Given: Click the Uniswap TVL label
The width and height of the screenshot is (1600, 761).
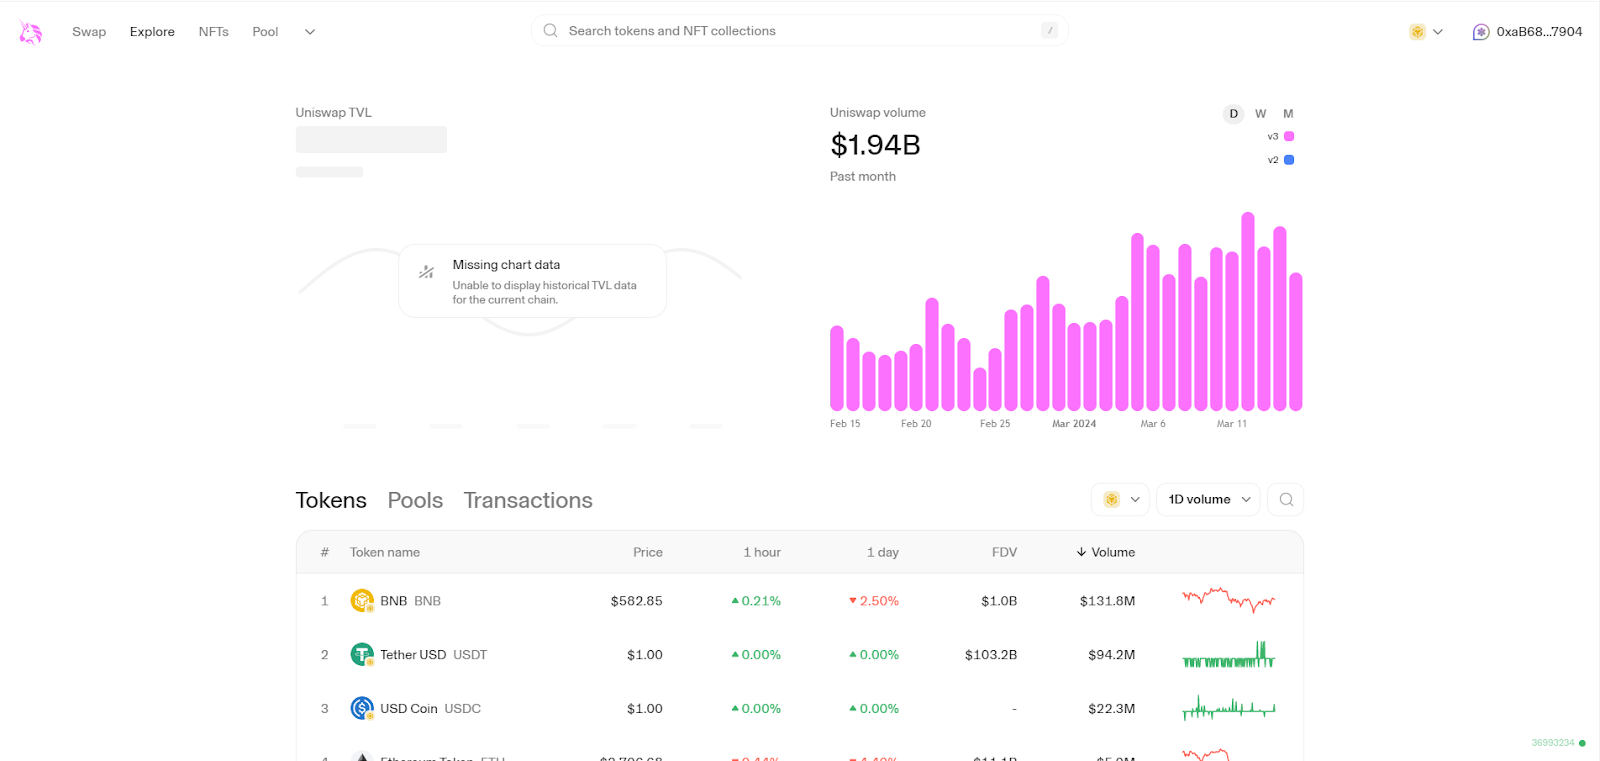Looking at the screenshot, I should click(333, 113).
